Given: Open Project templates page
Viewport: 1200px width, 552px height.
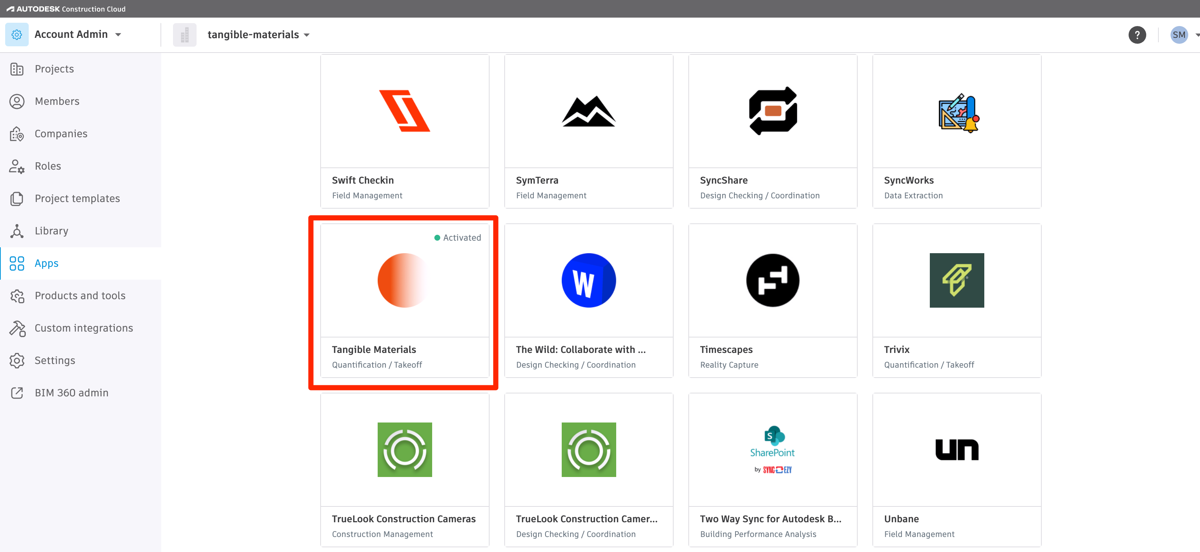Looking at the screenshot, I should pos(77,198).
